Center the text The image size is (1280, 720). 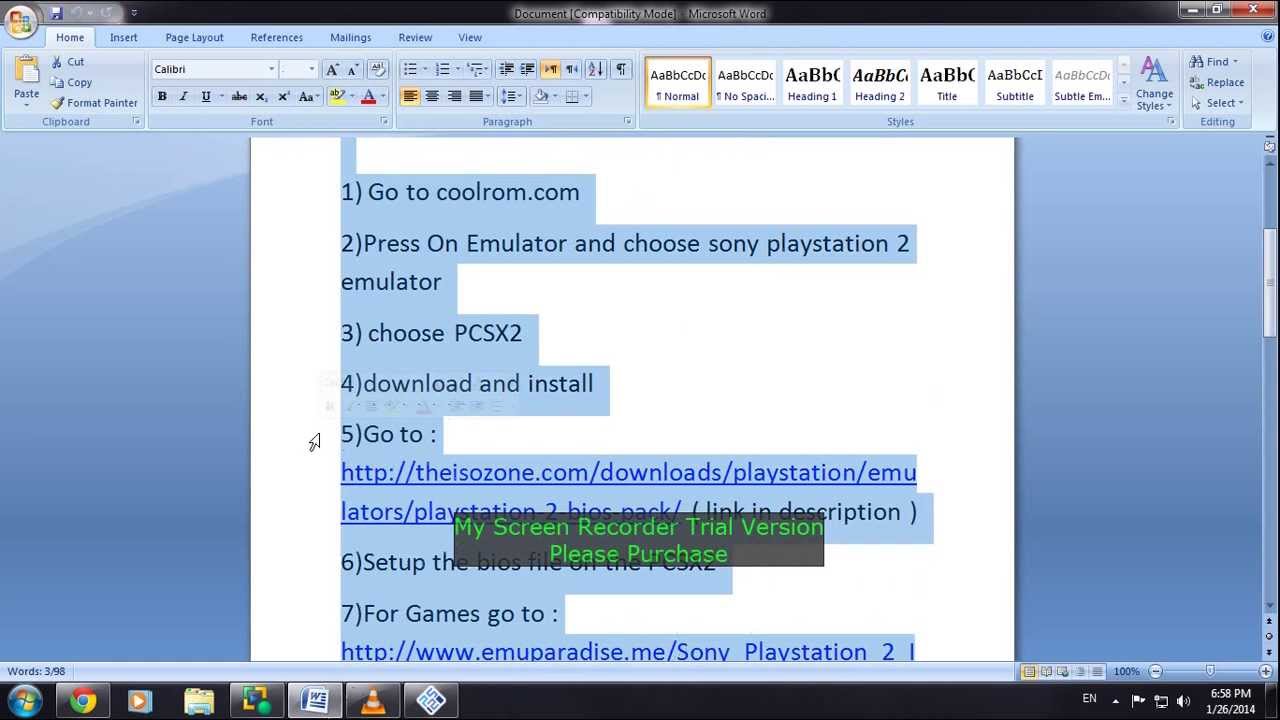click(x=432, y=96)
